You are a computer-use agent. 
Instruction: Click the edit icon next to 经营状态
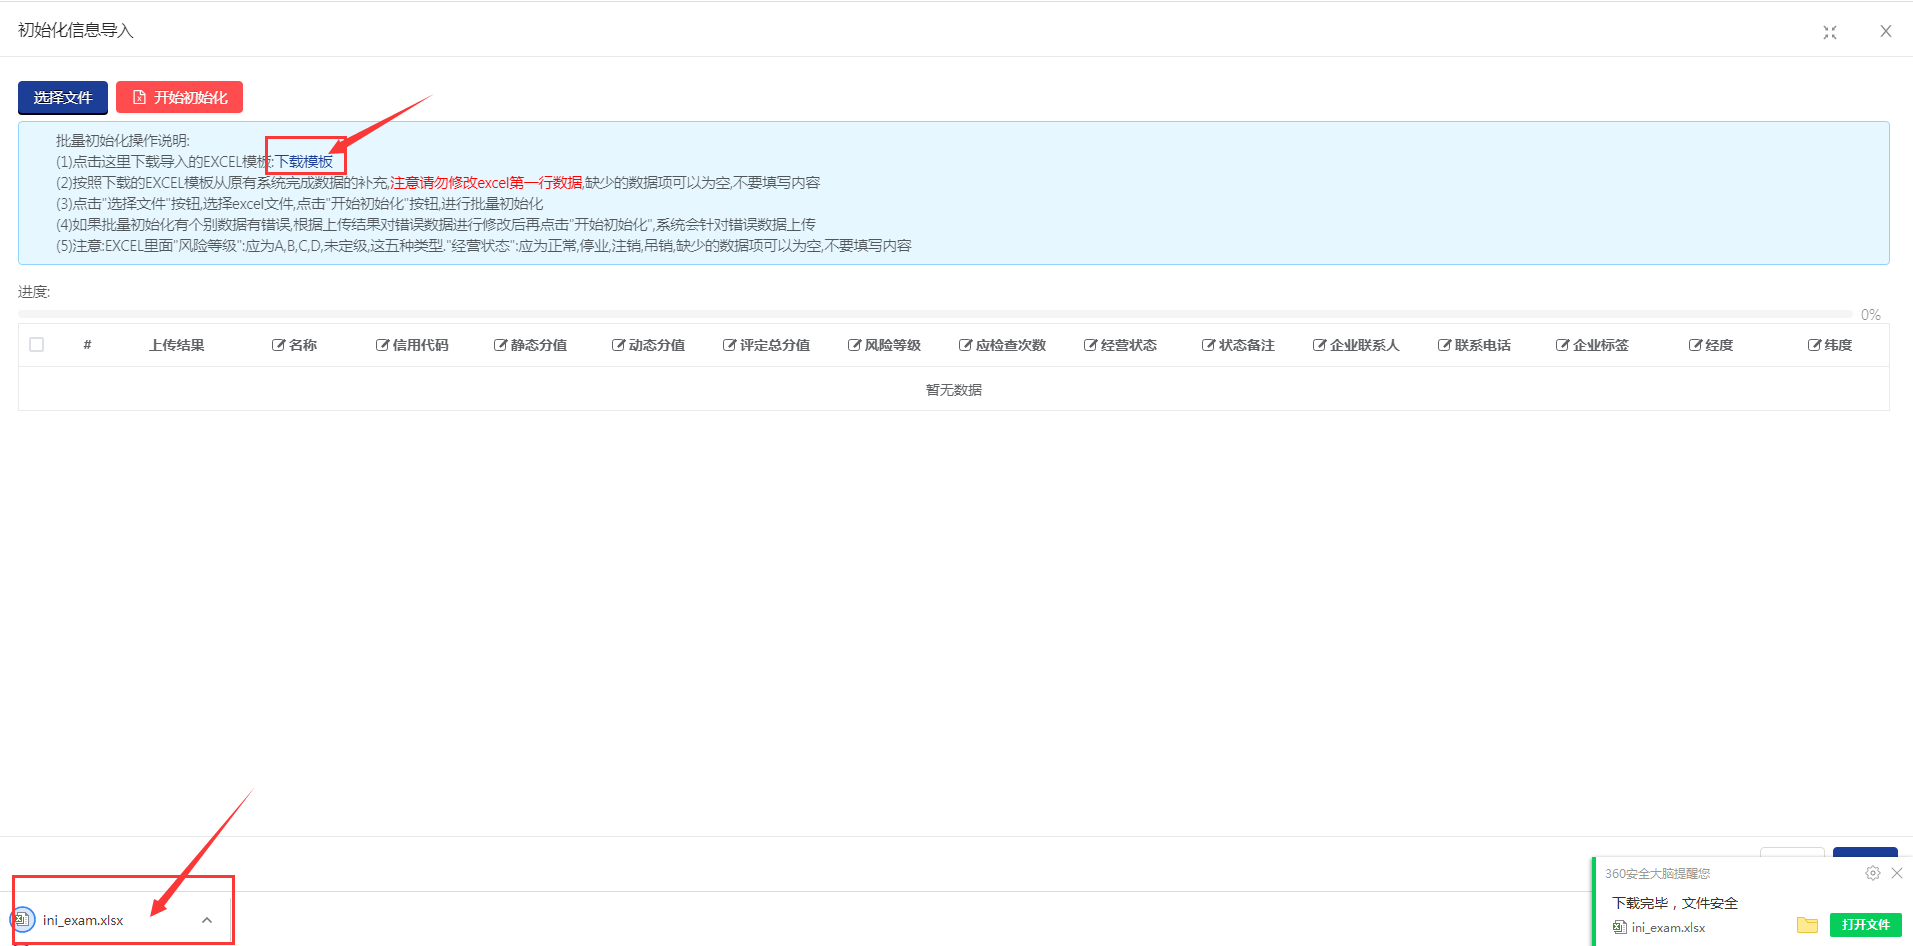[1090, 345]
